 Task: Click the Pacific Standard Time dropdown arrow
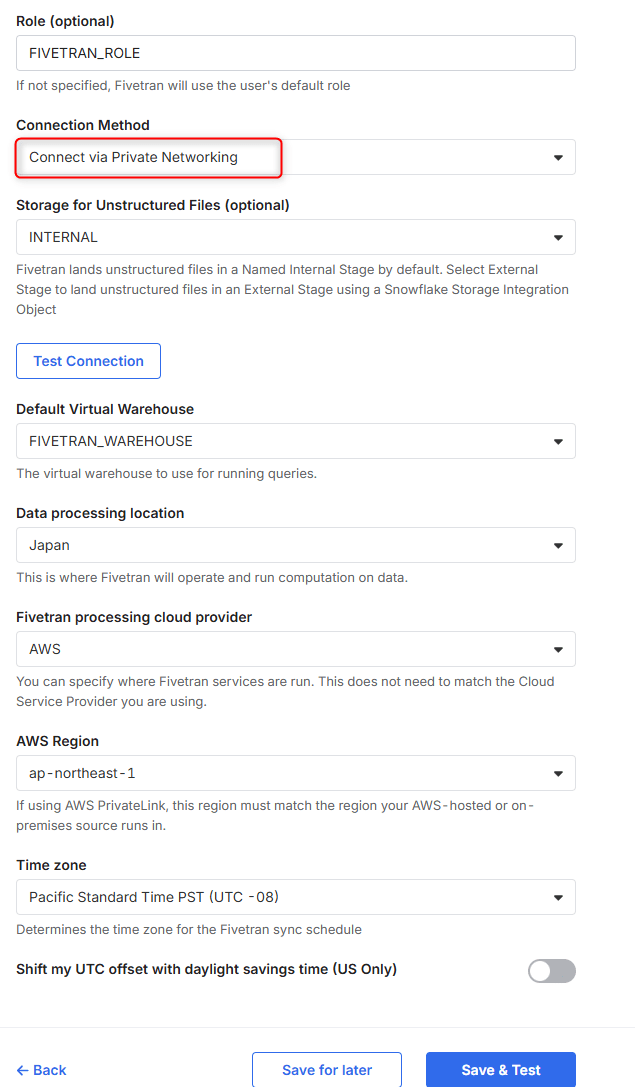click(558, 898)
